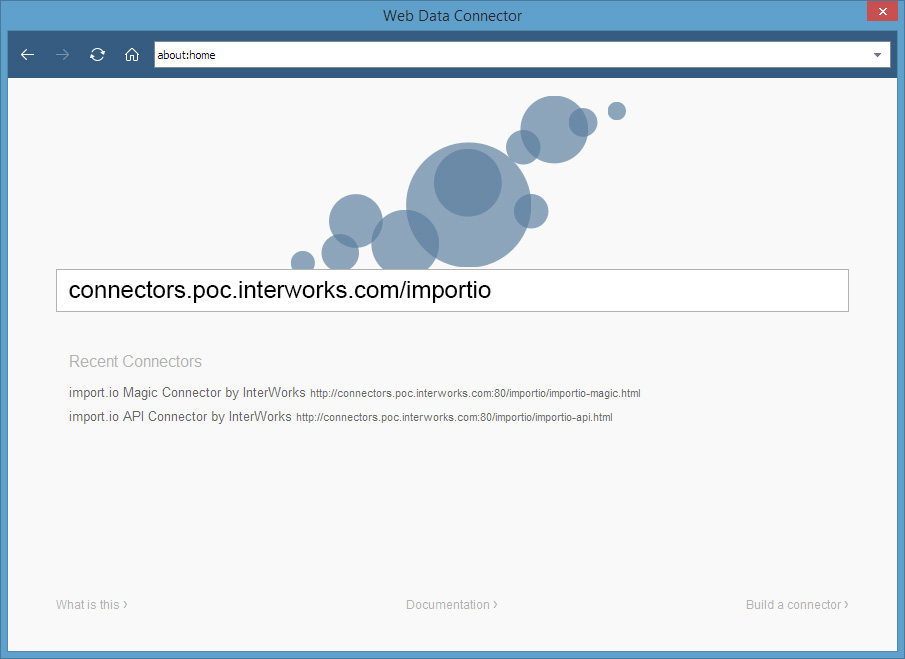
Task: Follow the "Build a connector" link
Action: (x=793, y=605)
